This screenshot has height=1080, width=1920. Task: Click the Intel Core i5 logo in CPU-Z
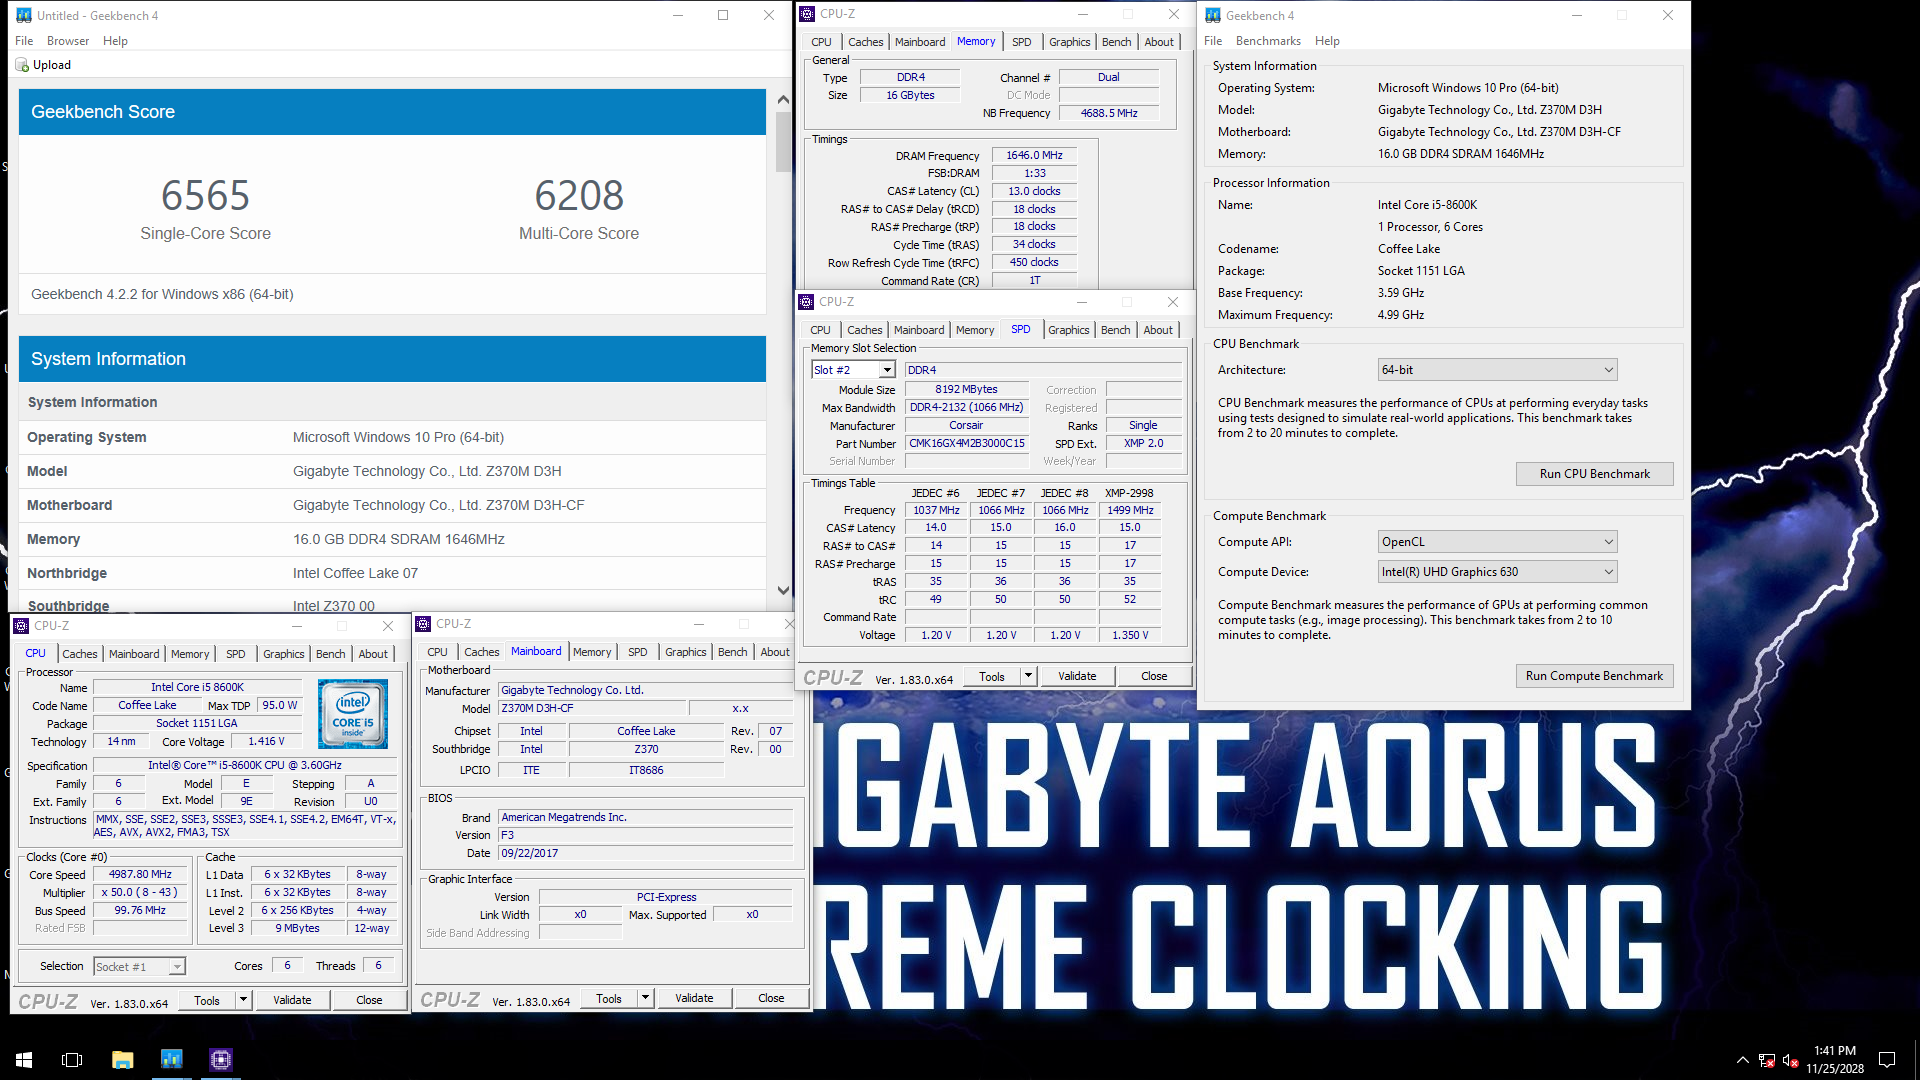(x=353, y=714)
